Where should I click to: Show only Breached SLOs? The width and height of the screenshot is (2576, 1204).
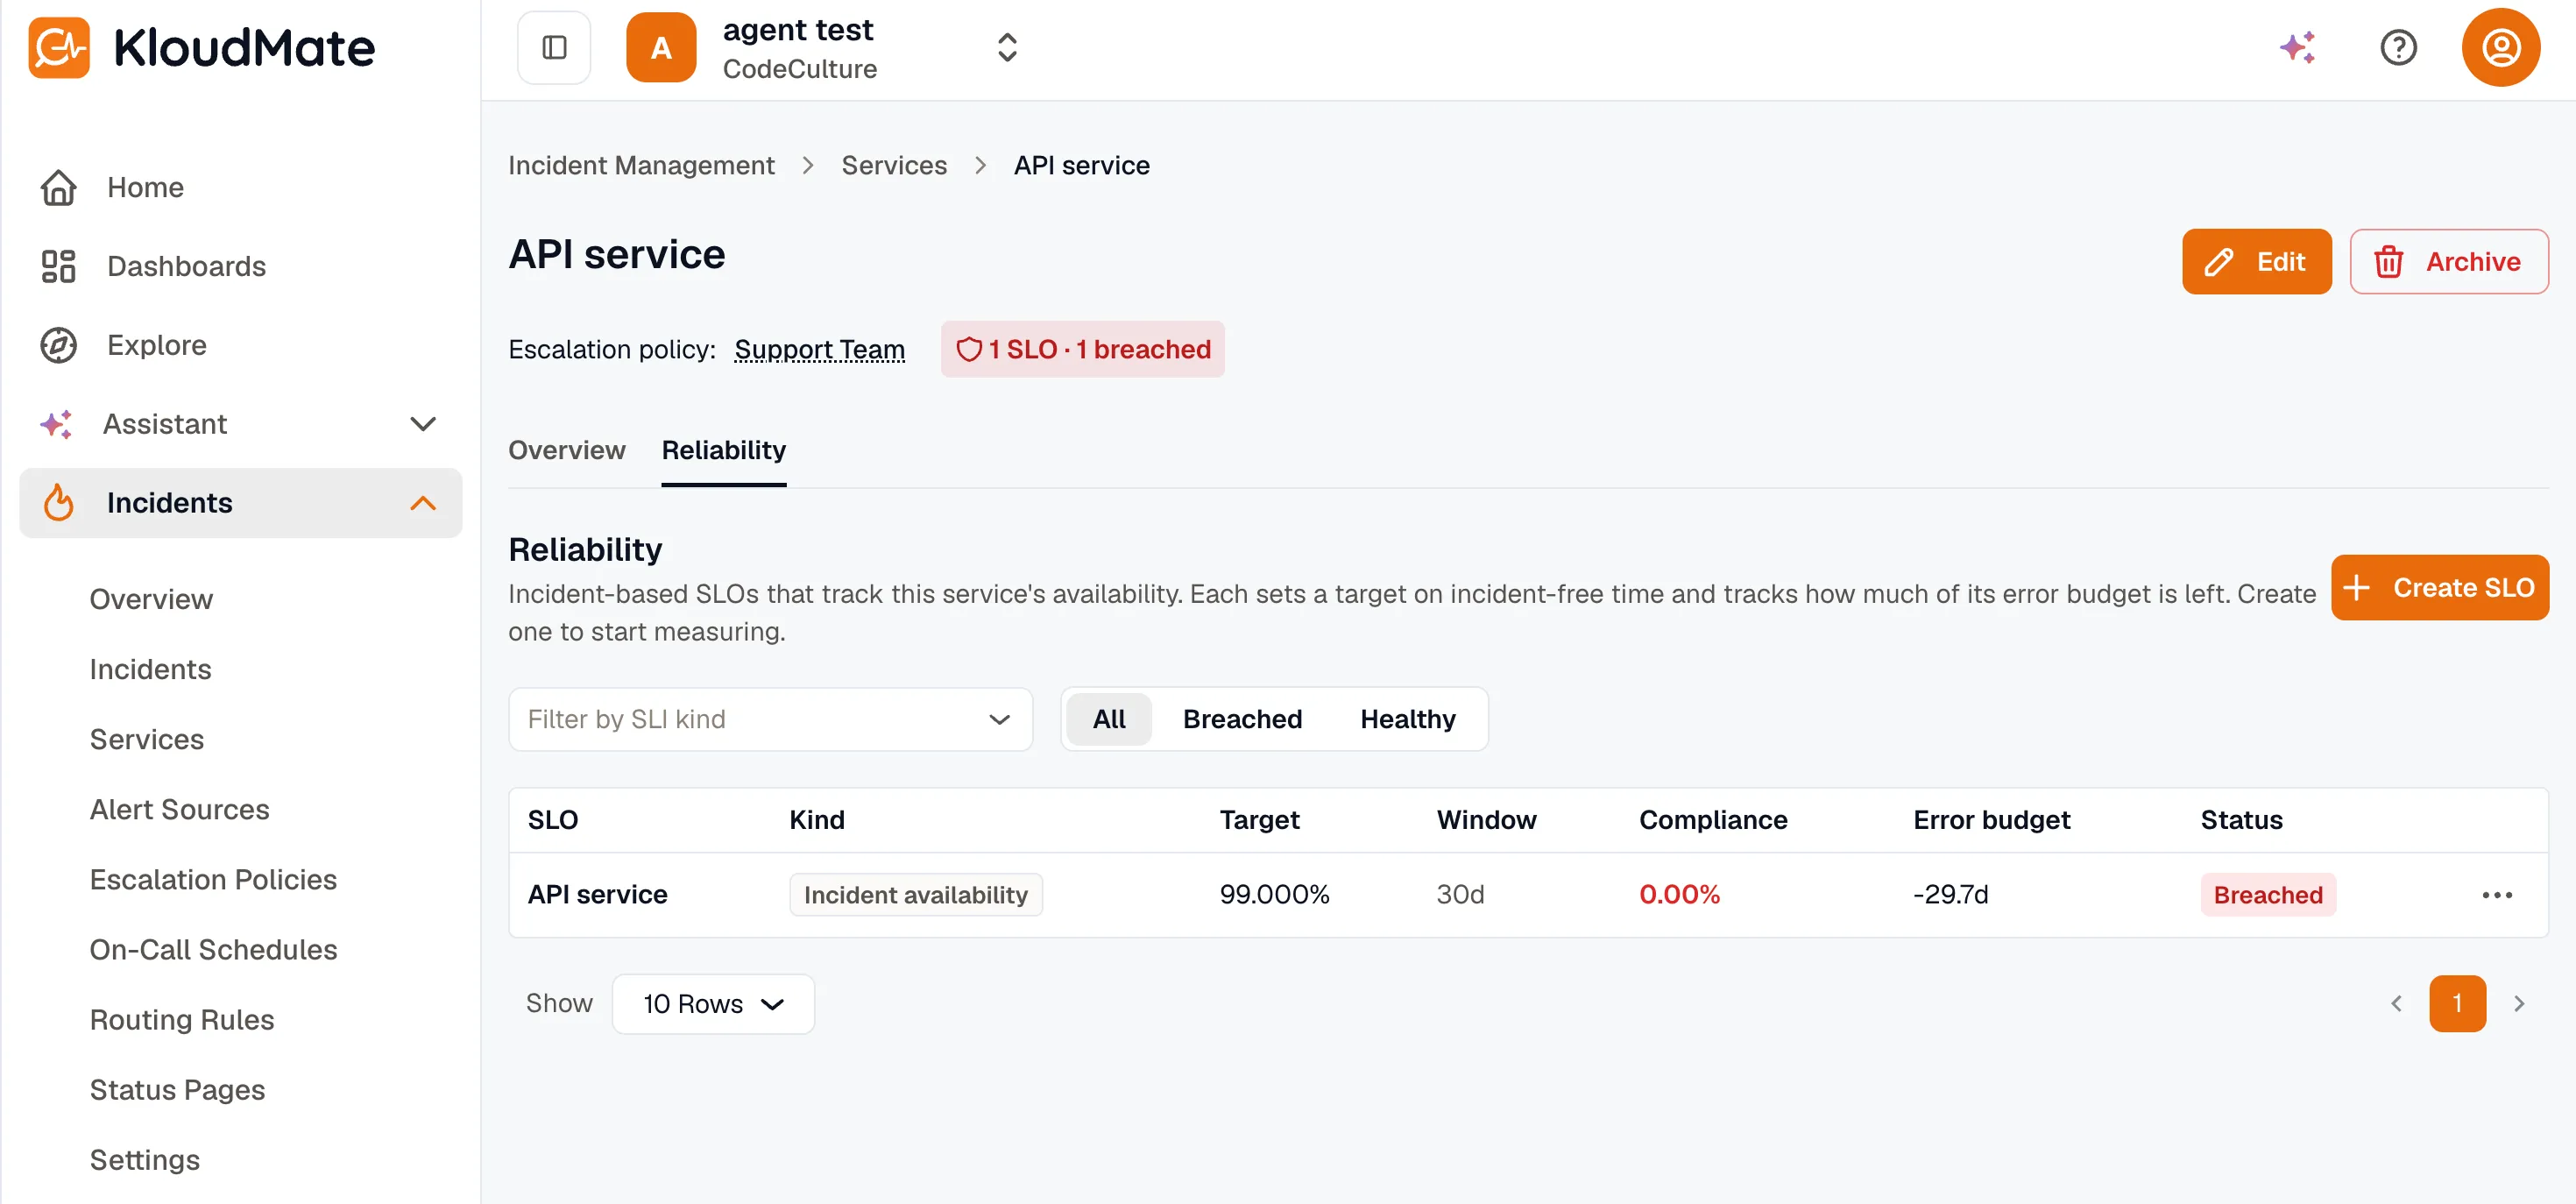(1242, 719)
